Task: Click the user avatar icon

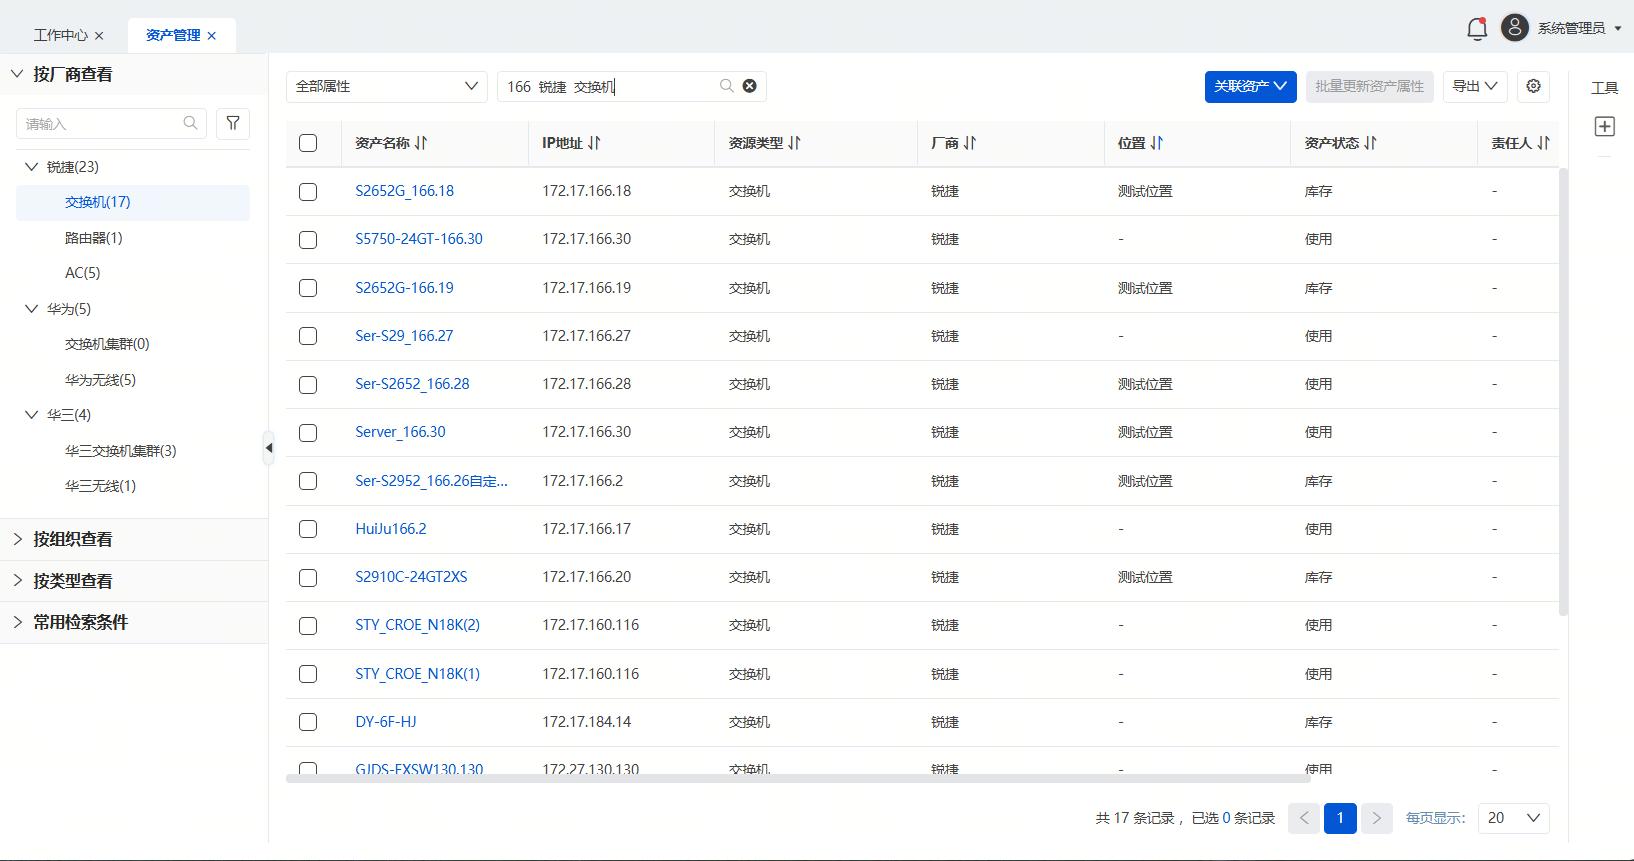Action: [1515, 28]
